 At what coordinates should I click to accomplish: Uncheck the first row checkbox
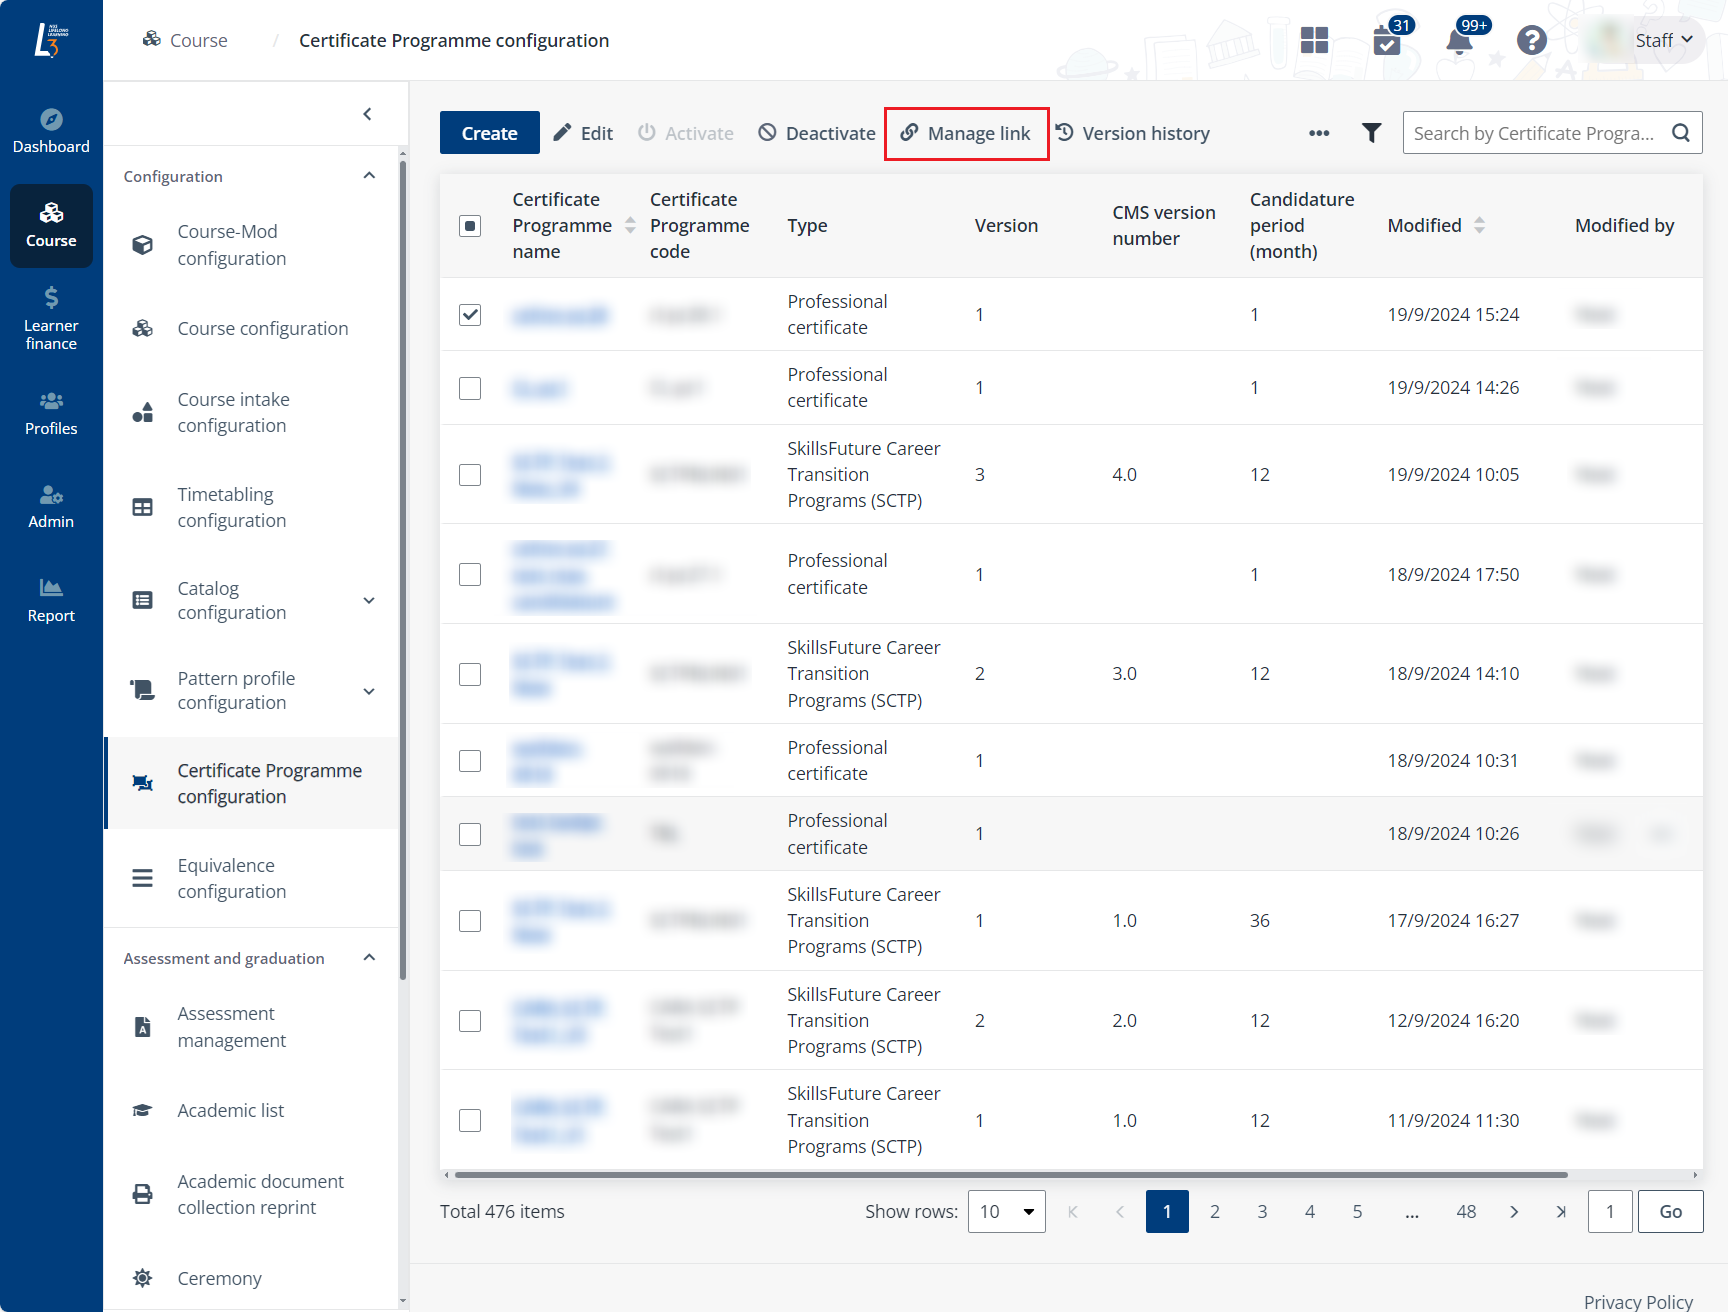click(x=470, y=313)
